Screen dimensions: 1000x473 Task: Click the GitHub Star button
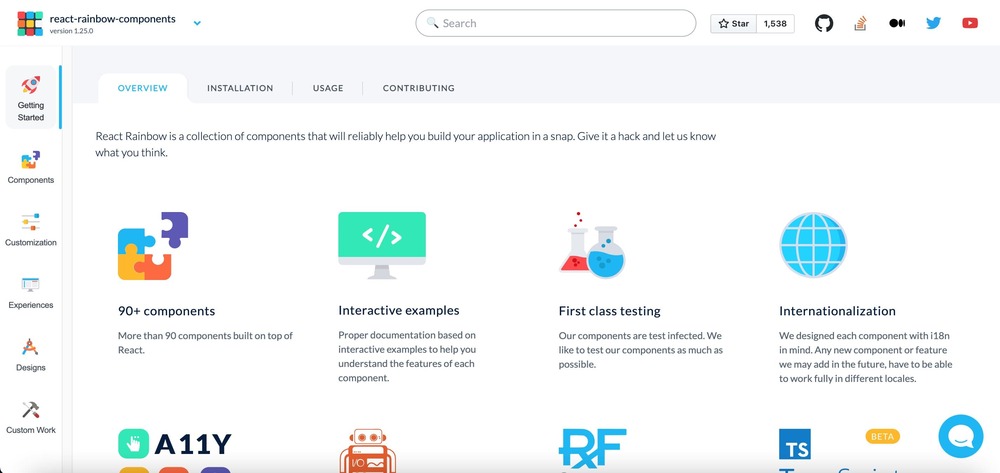point(733,24)
